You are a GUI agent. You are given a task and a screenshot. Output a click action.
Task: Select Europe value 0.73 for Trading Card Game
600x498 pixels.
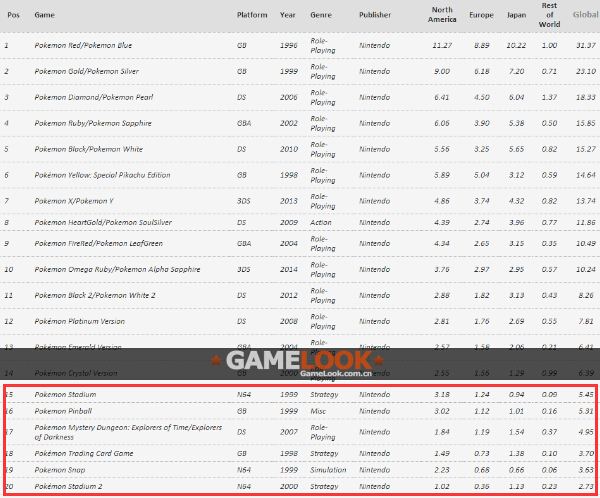tap(482, 453)
